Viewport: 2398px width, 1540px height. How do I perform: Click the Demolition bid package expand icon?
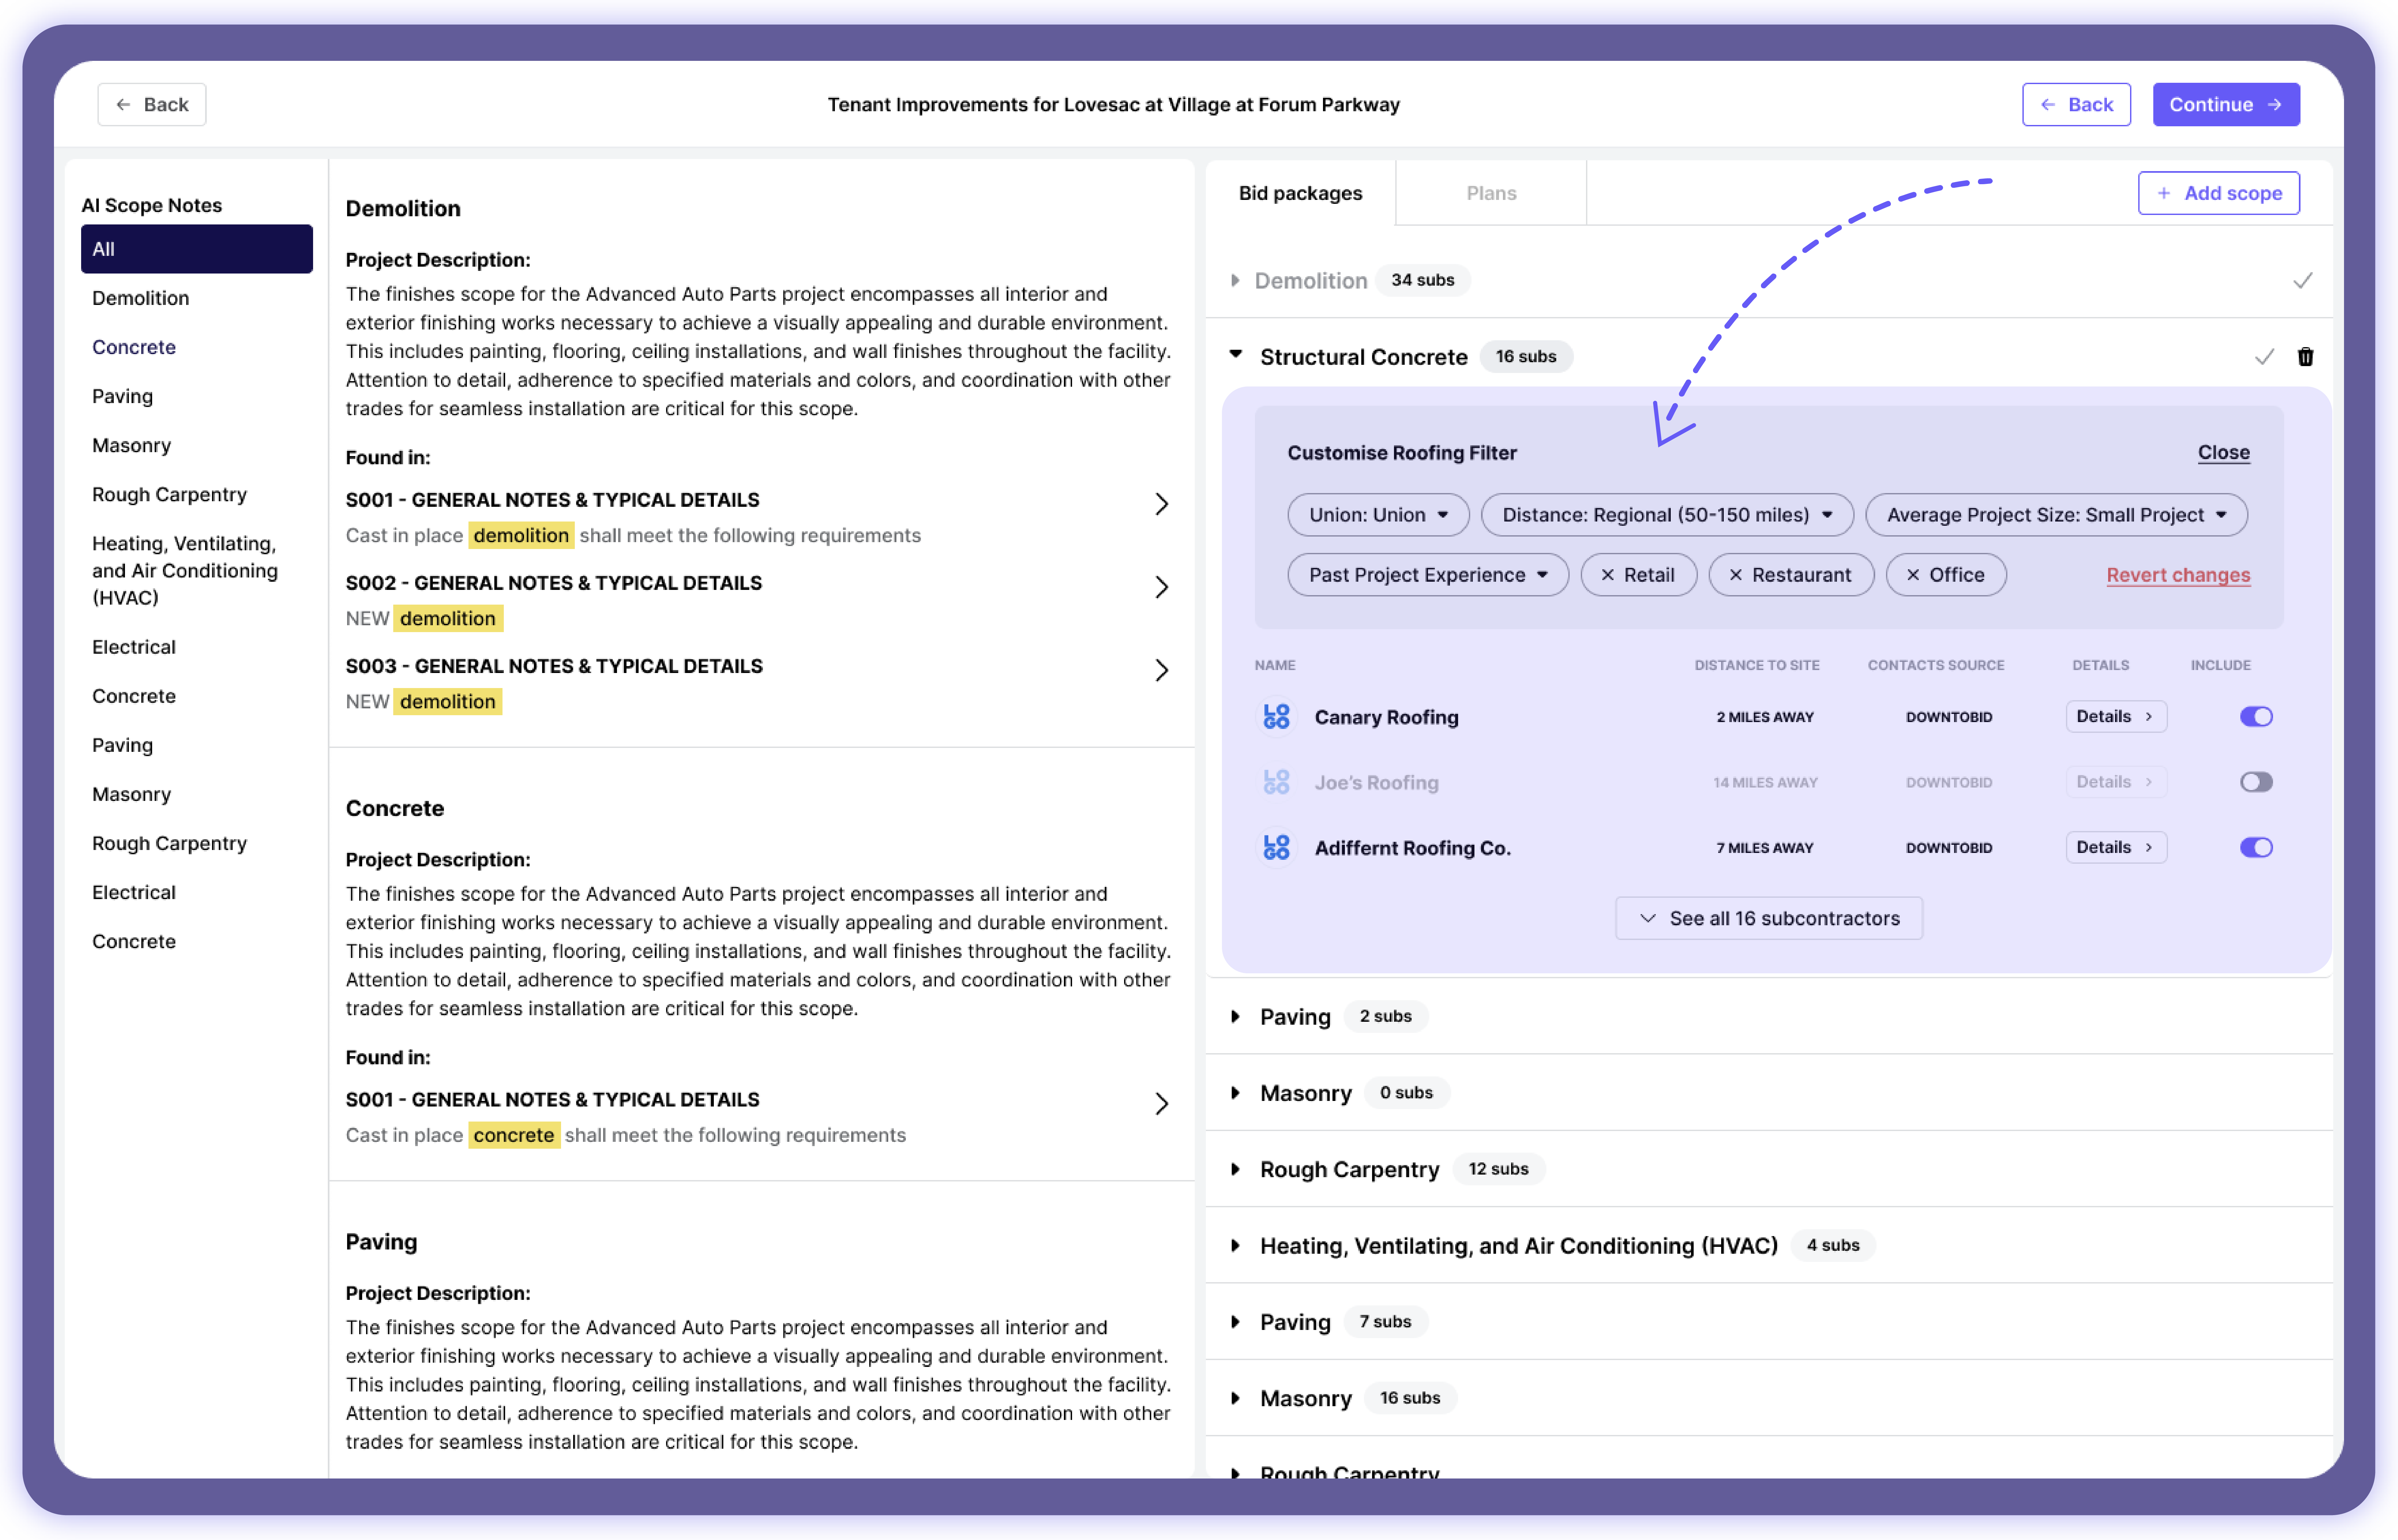point(1236,278)
